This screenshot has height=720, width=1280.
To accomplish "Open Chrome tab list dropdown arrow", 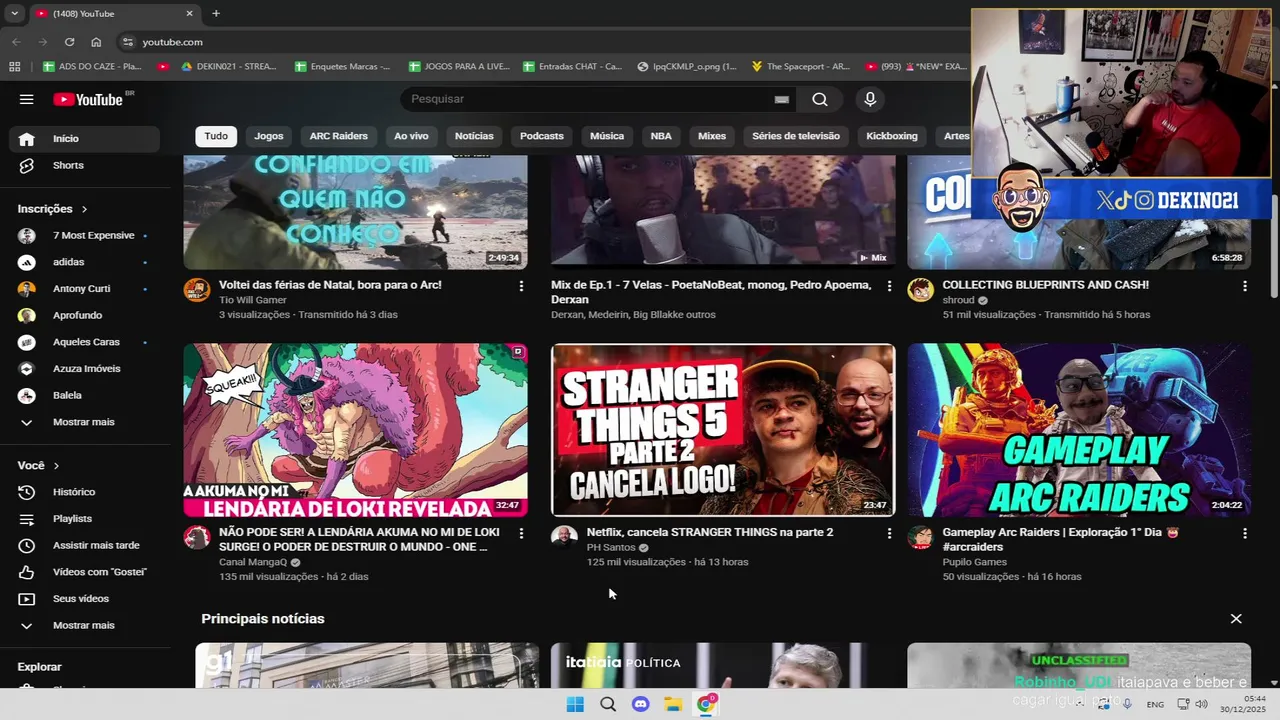I will coord(14,14).
